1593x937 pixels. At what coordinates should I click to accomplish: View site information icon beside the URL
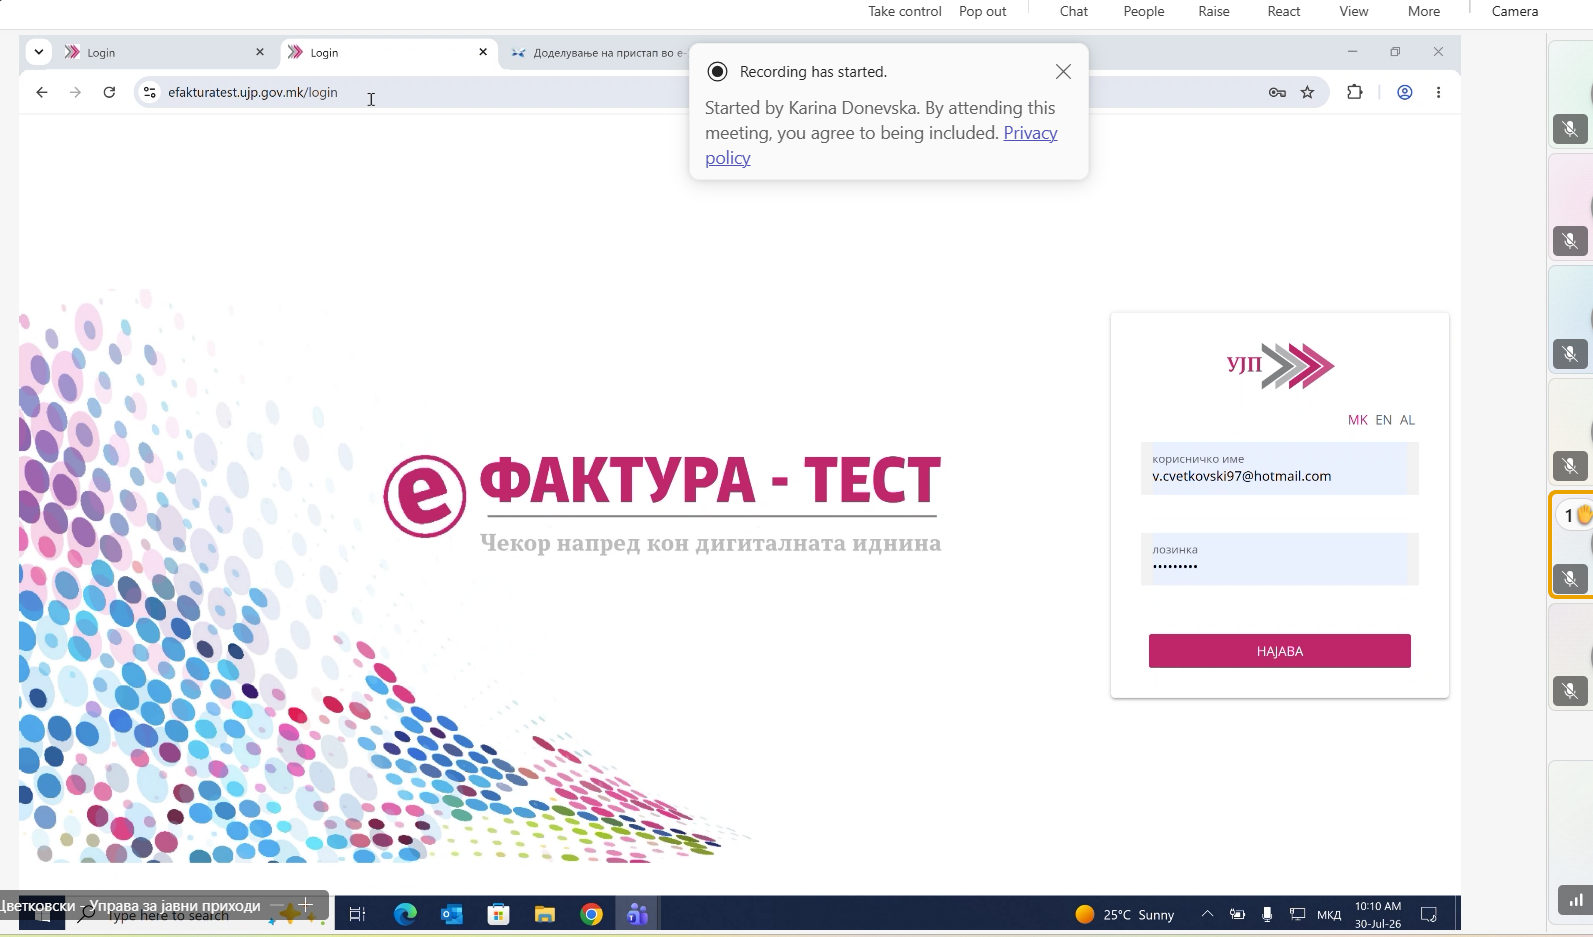(x=149, y=92)
